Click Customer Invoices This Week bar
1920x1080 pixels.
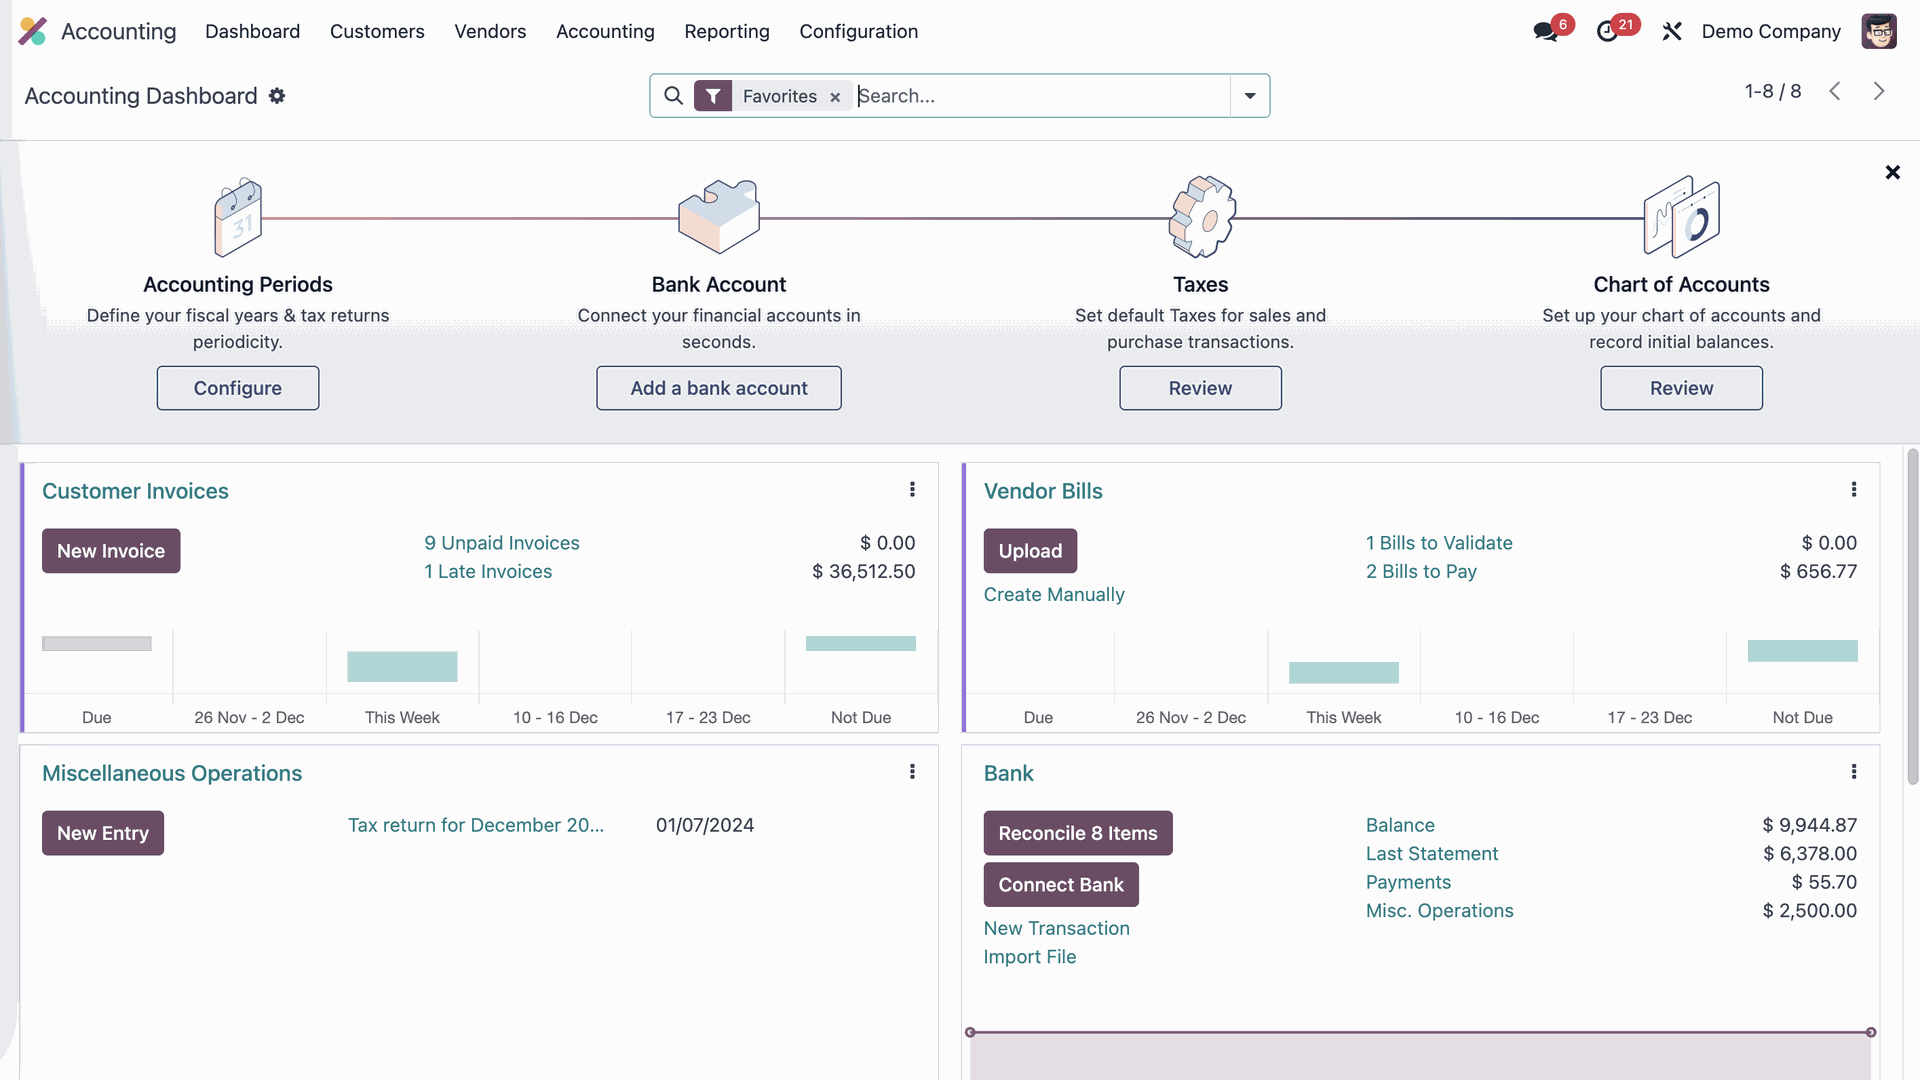click(x=402, y=667)
